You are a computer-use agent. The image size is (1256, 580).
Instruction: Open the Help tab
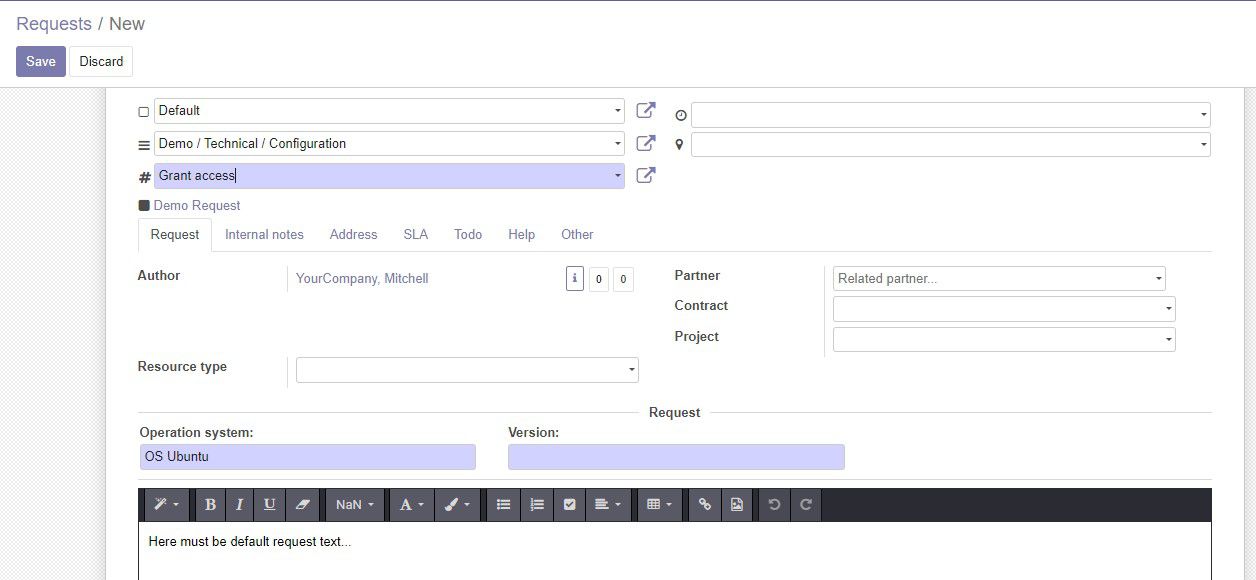click(521, 234)
